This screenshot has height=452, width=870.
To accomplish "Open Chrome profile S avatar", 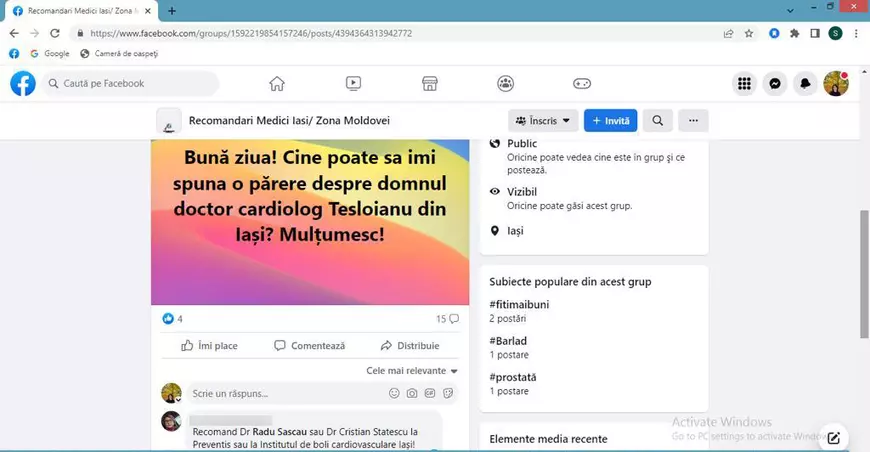I will (835, 33).
